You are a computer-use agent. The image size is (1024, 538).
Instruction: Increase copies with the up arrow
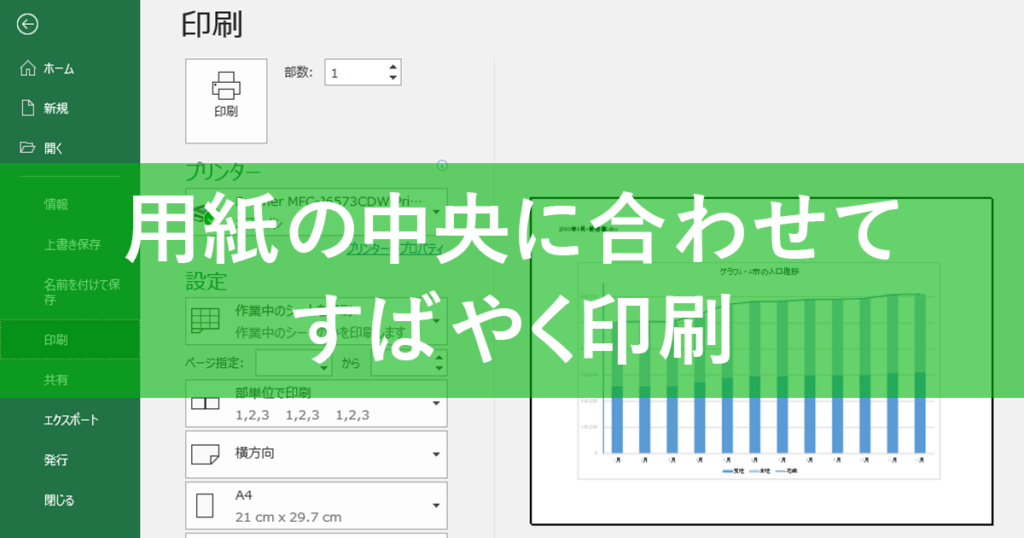click(392, 67)
